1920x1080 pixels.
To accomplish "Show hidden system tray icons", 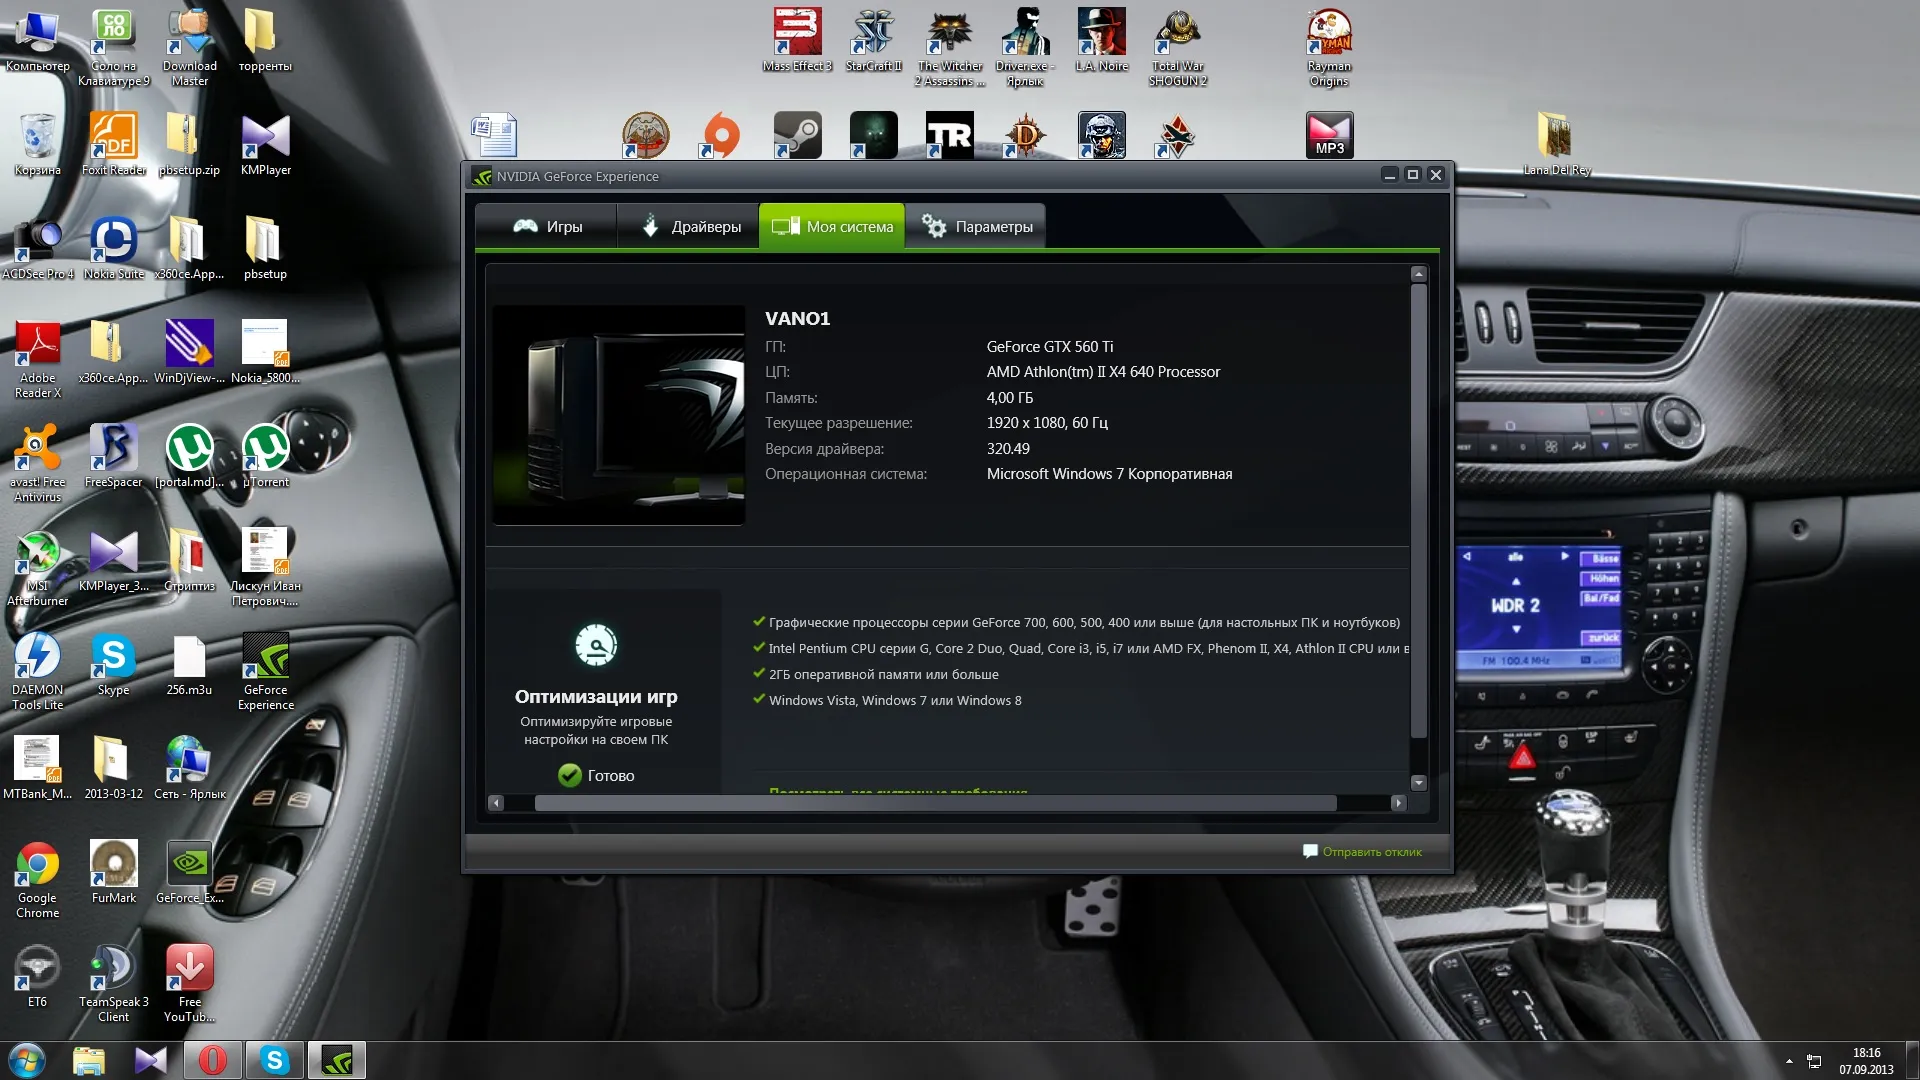I will 1789,1061.
